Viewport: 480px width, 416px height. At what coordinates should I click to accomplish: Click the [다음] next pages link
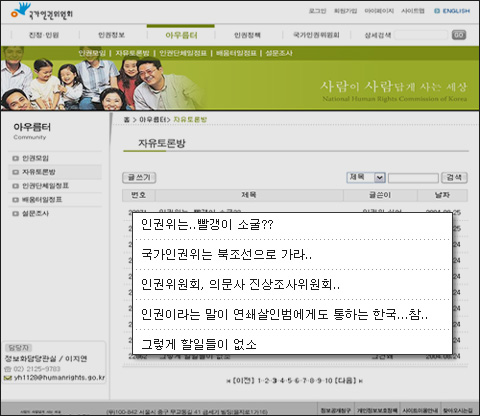(x=345, y=381)
